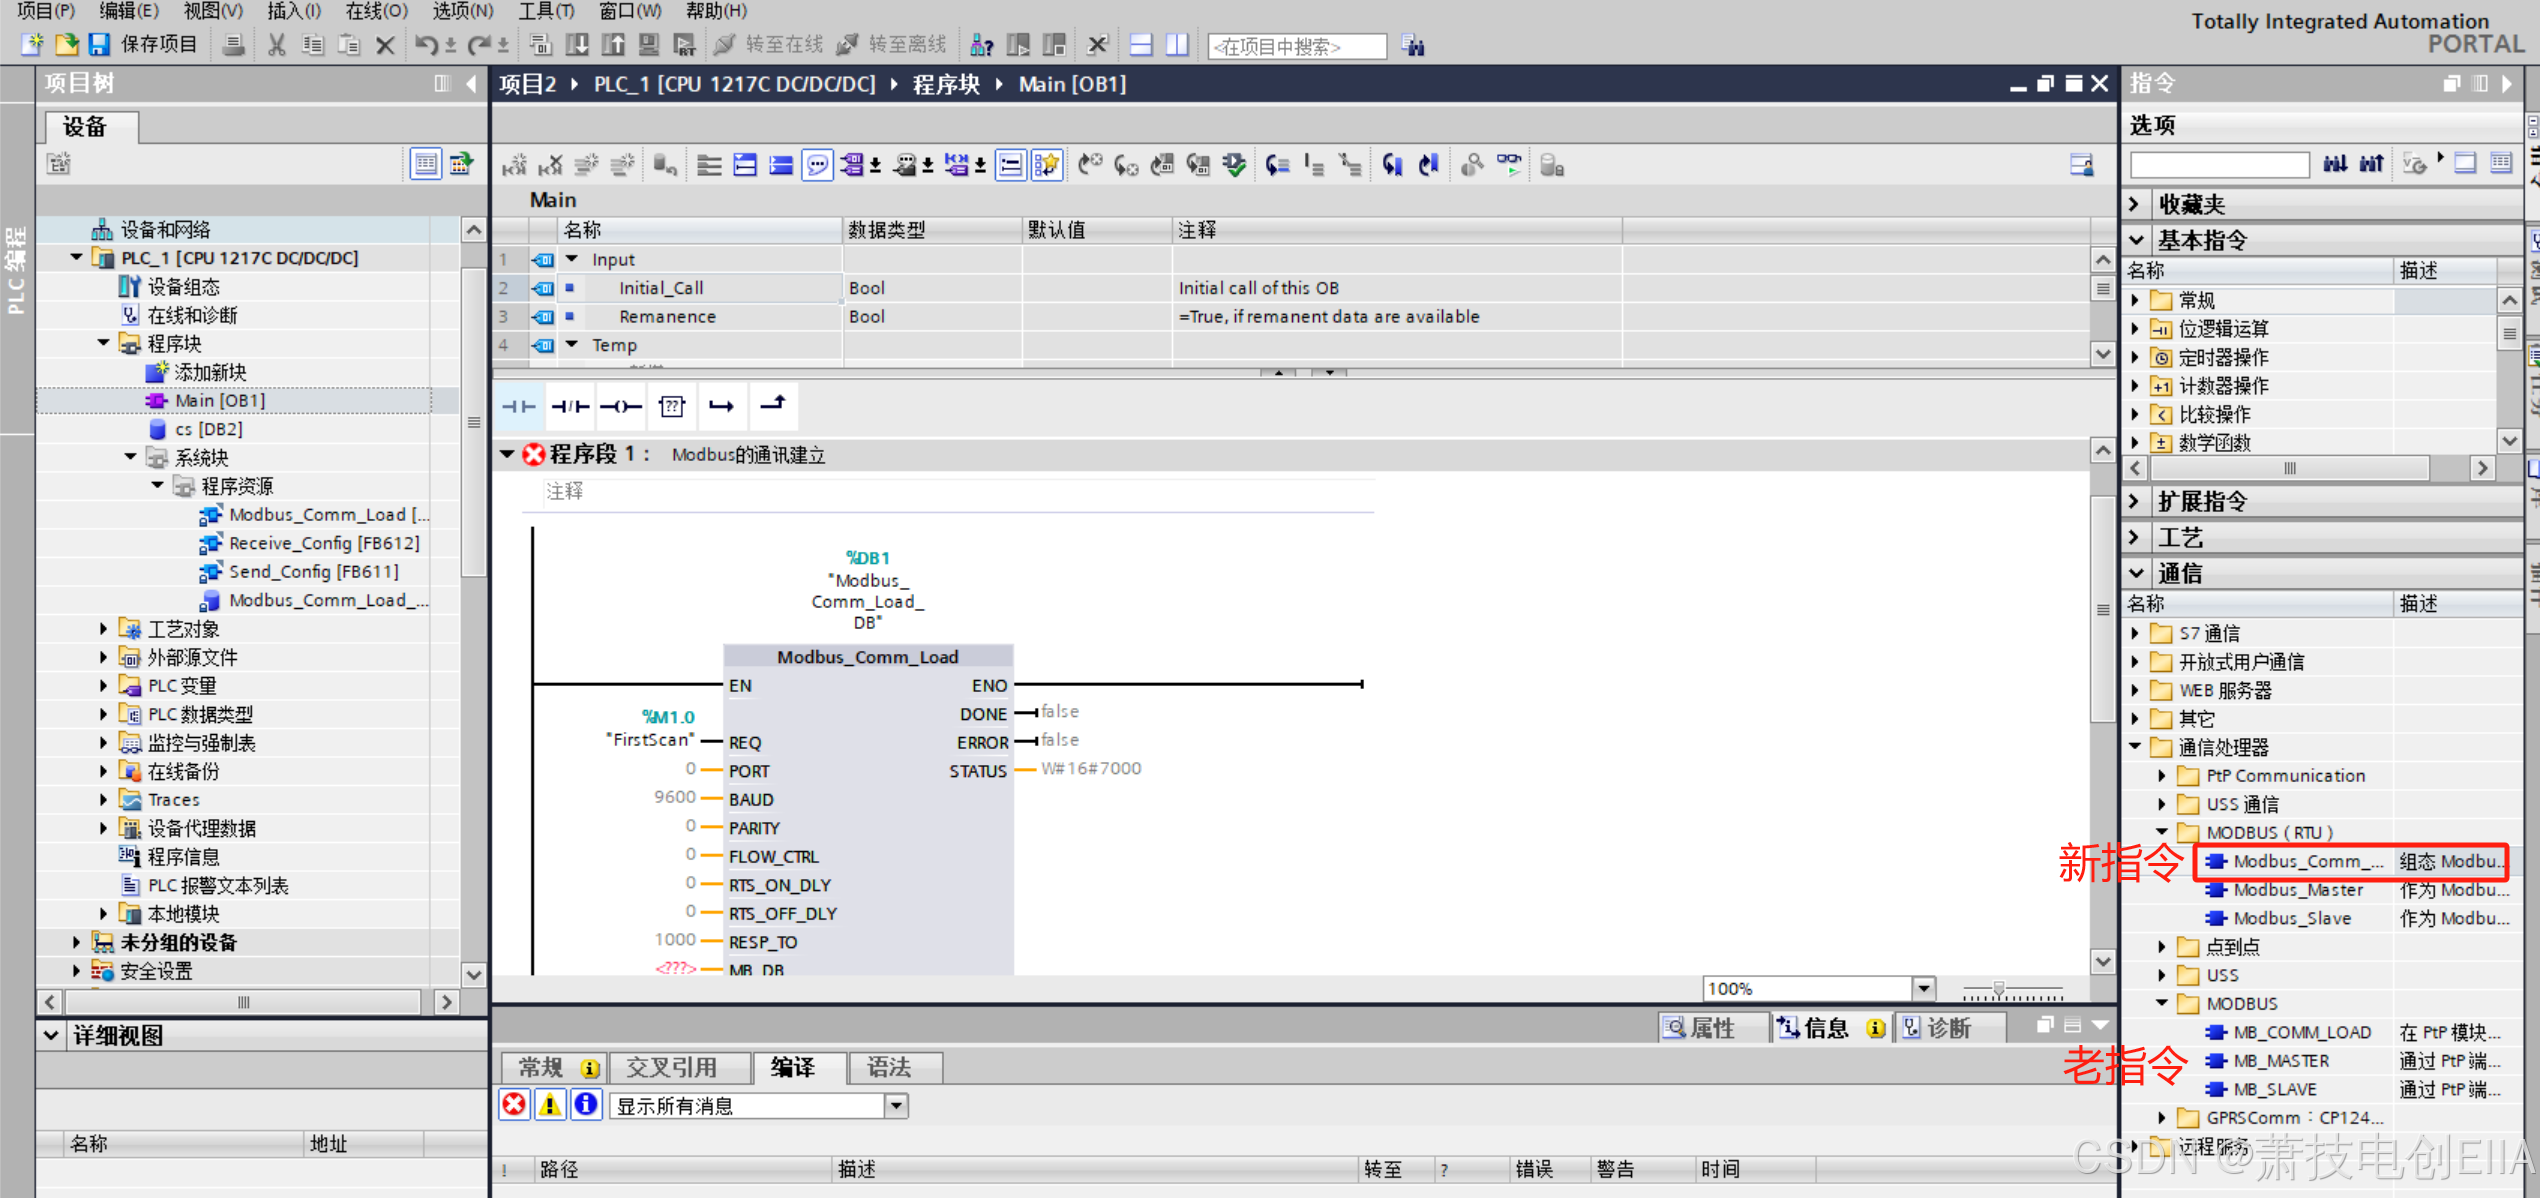Insert an empty box instruction

coord(672,406)
